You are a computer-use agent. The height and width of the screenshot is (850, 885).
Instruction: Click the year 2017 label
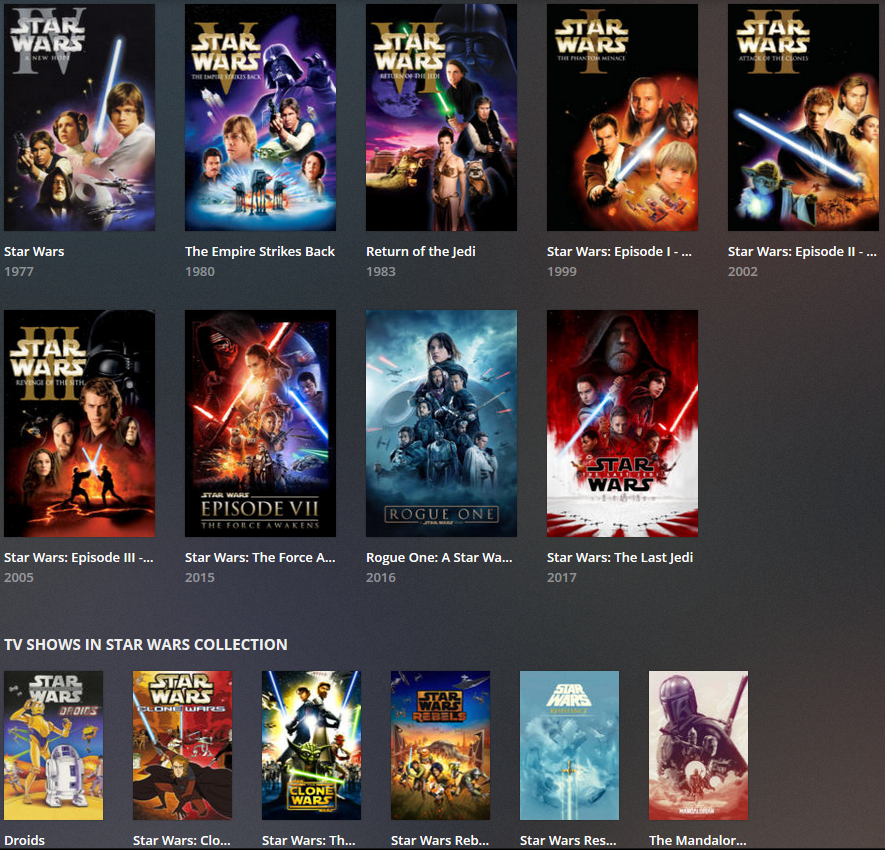point(562,577)
